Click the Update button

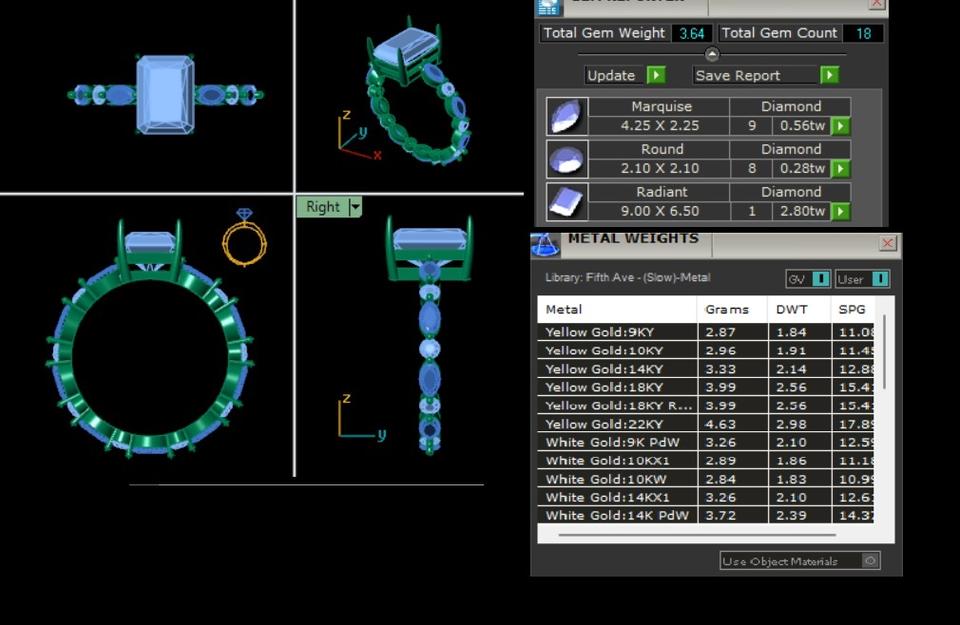[x=625, y=75]
